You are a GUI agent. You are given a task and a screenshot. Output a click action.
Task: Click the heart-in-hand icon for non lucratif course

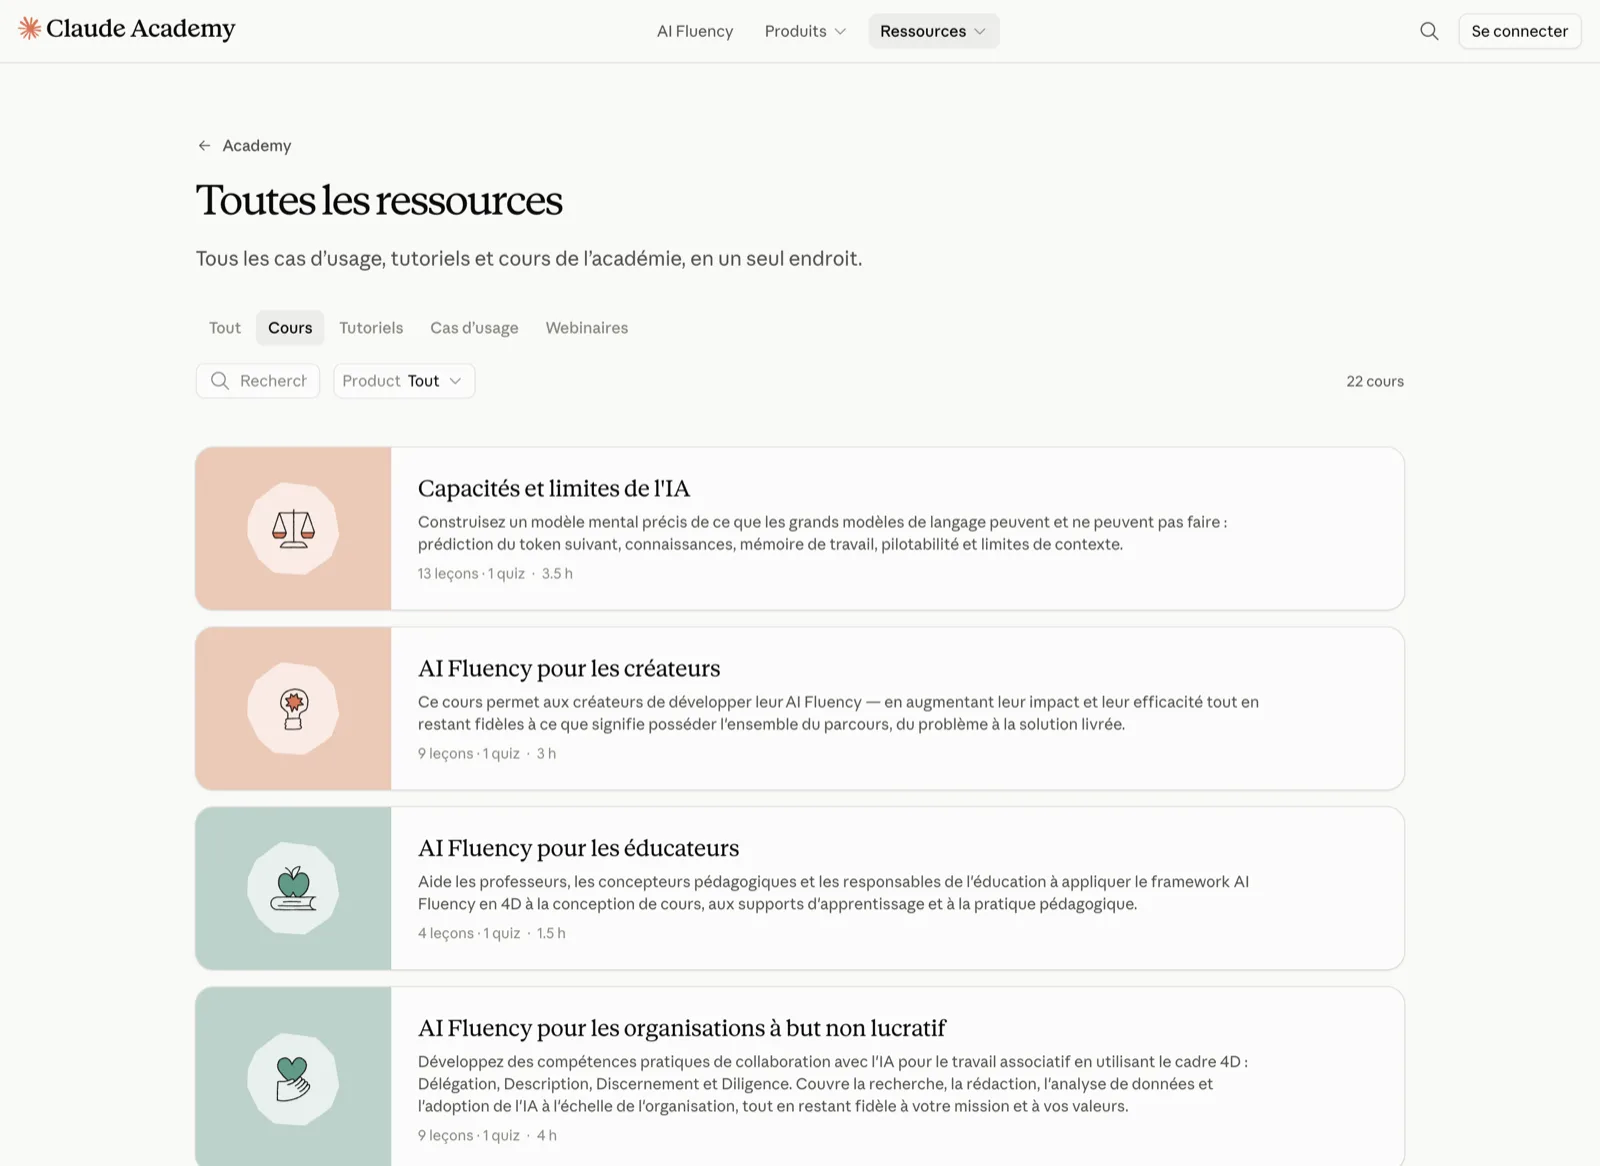click(293, 1079)
